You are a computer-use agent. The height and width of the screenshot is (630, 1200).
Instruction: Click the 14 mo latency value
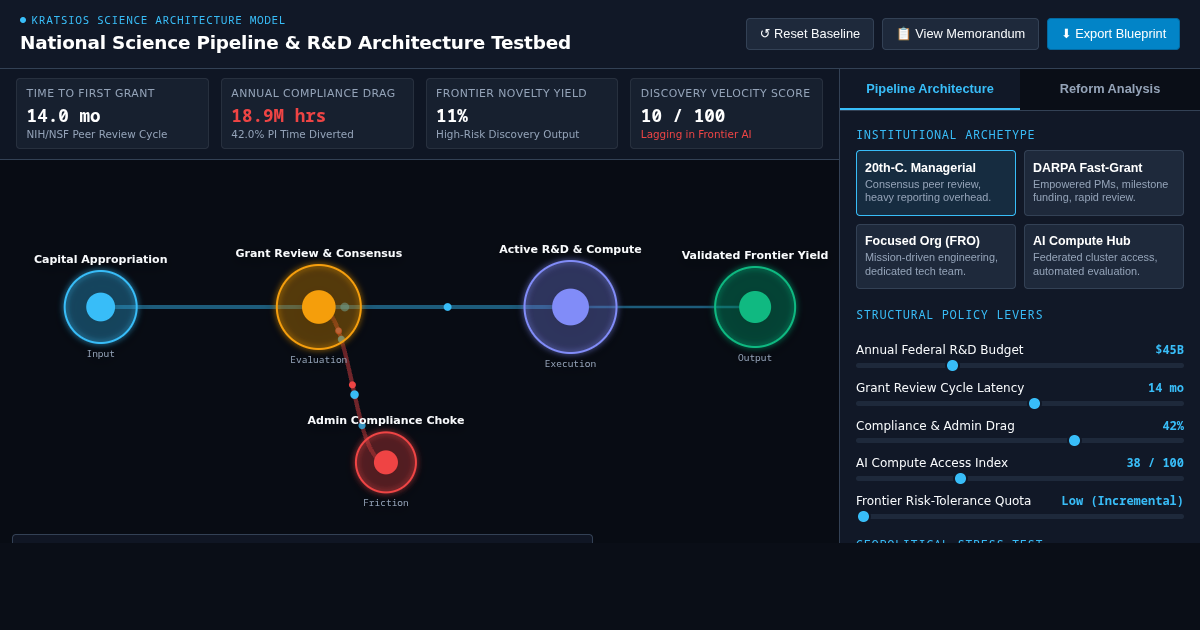click(x=1166, y=388)
